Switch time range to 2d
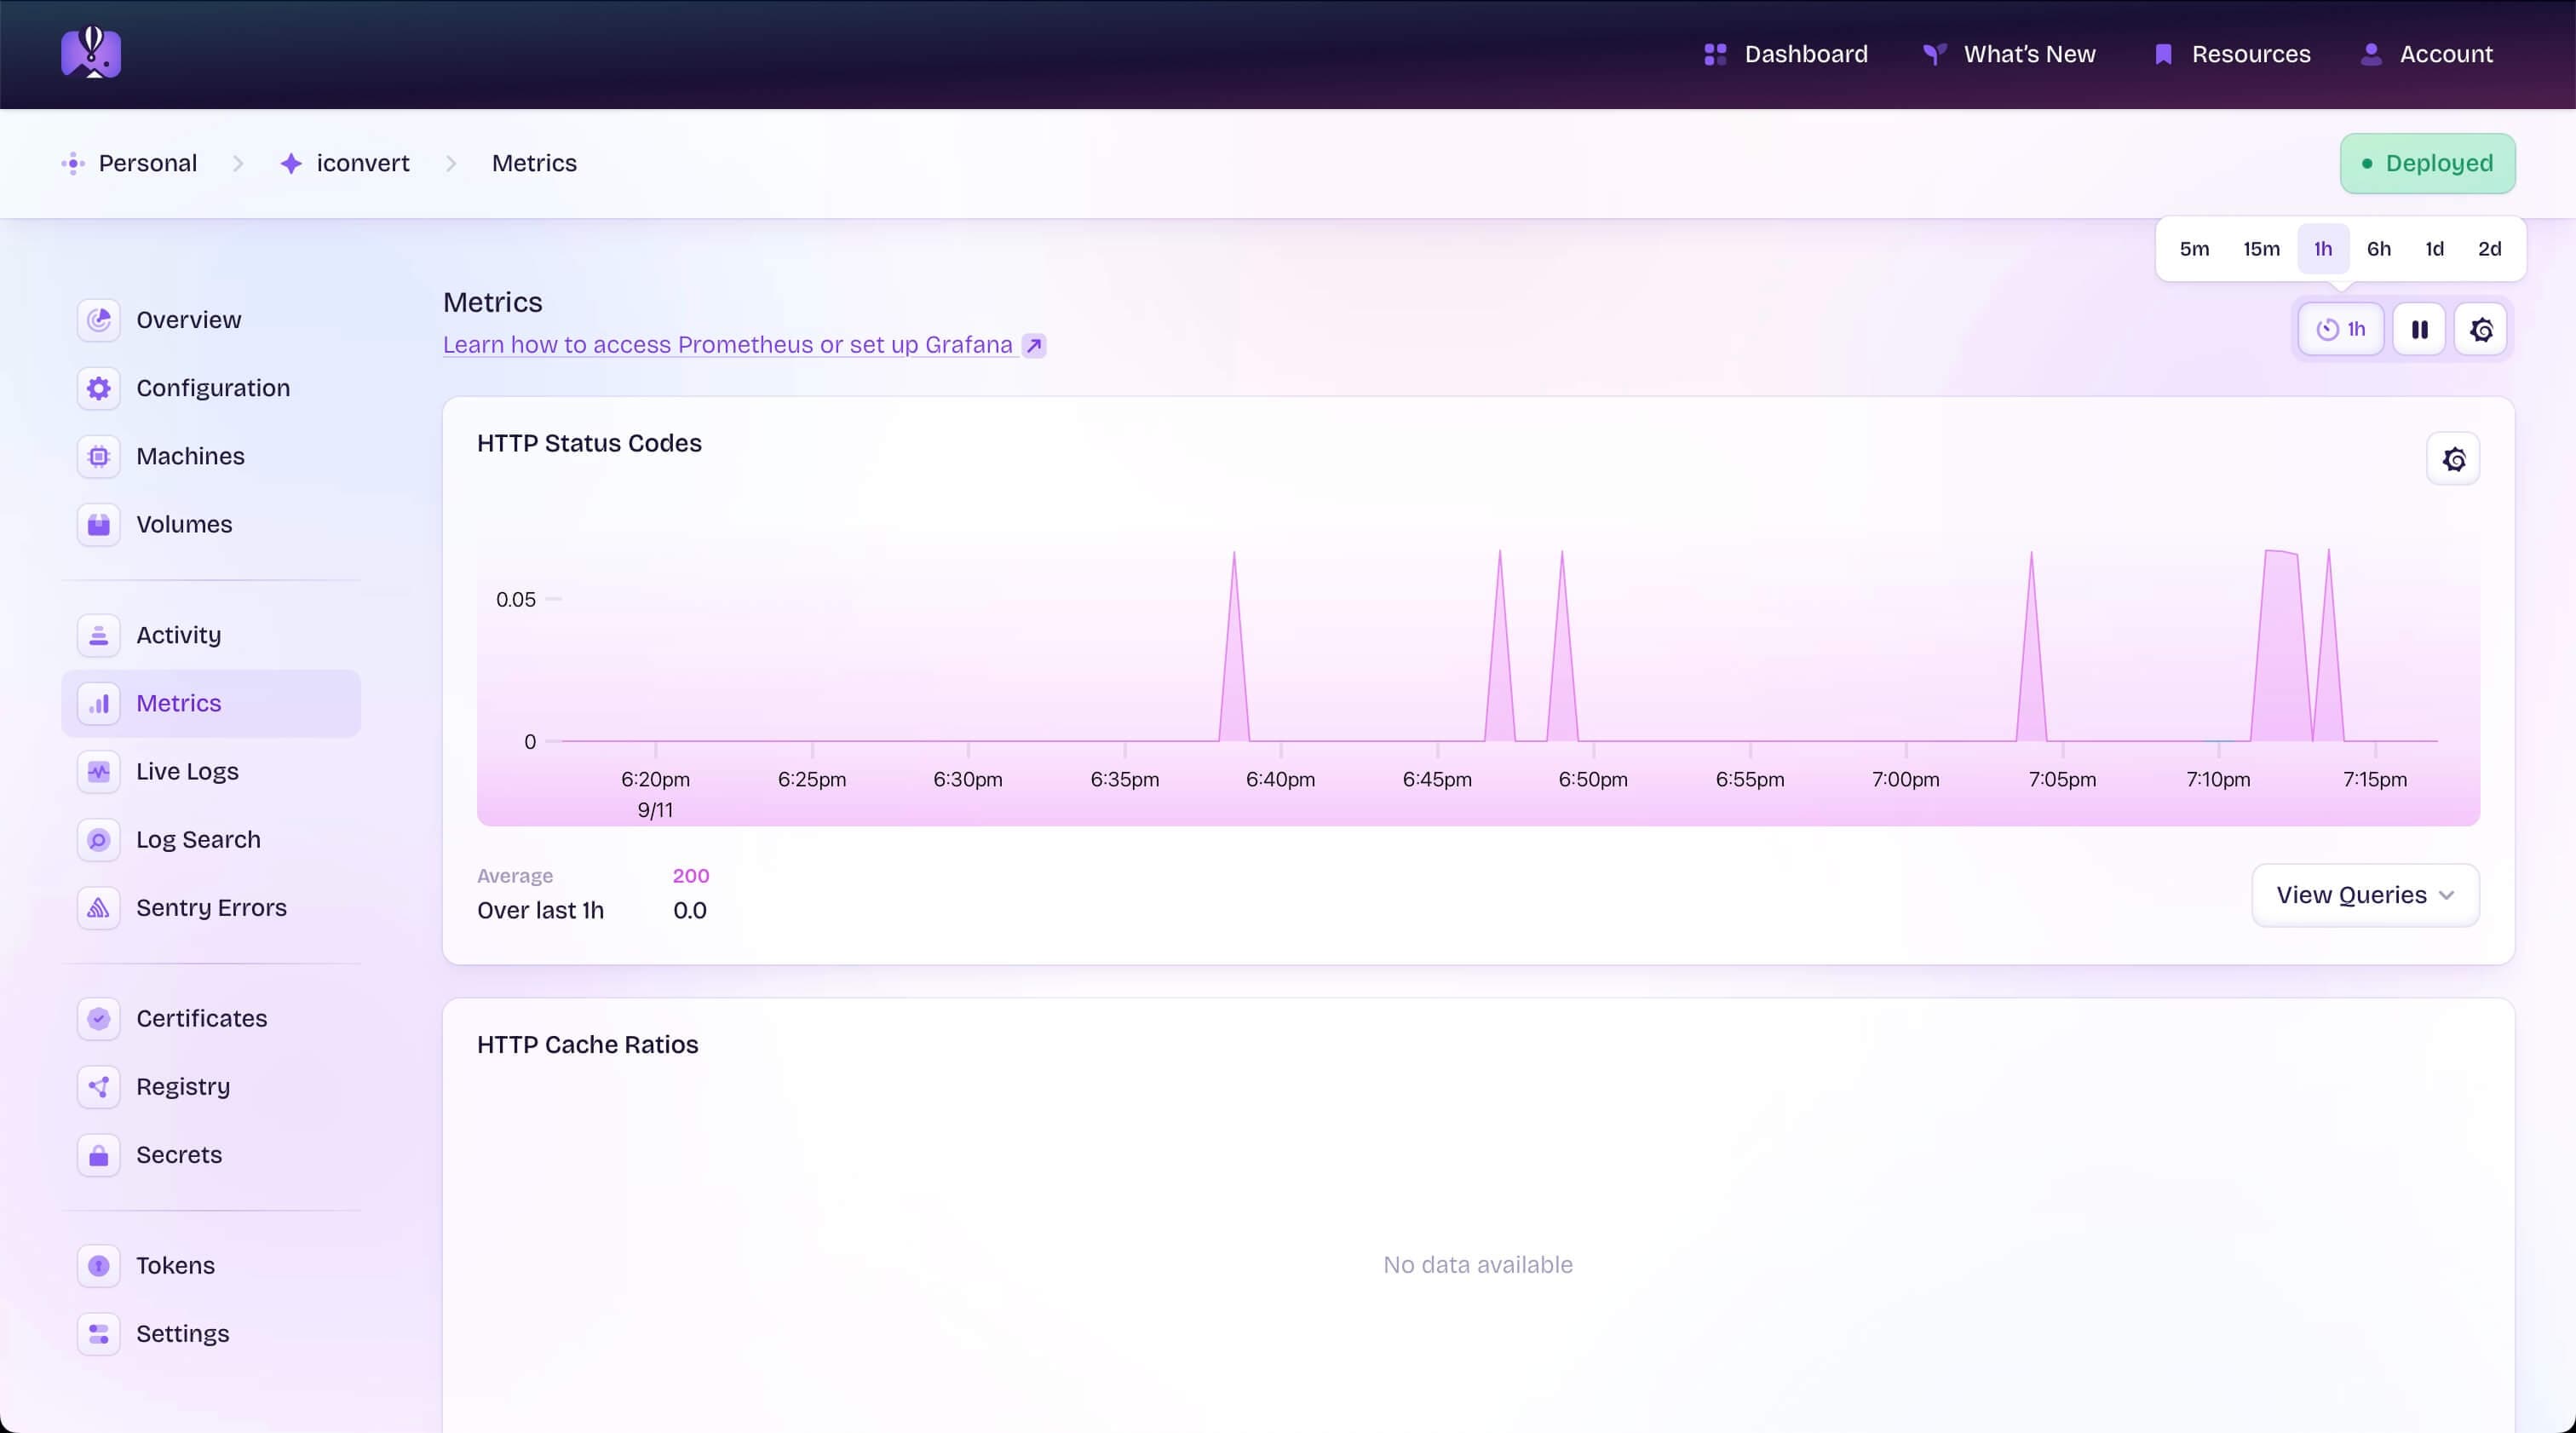The width and height of the screenshot is (2576, 1433). click(2490, 248)
